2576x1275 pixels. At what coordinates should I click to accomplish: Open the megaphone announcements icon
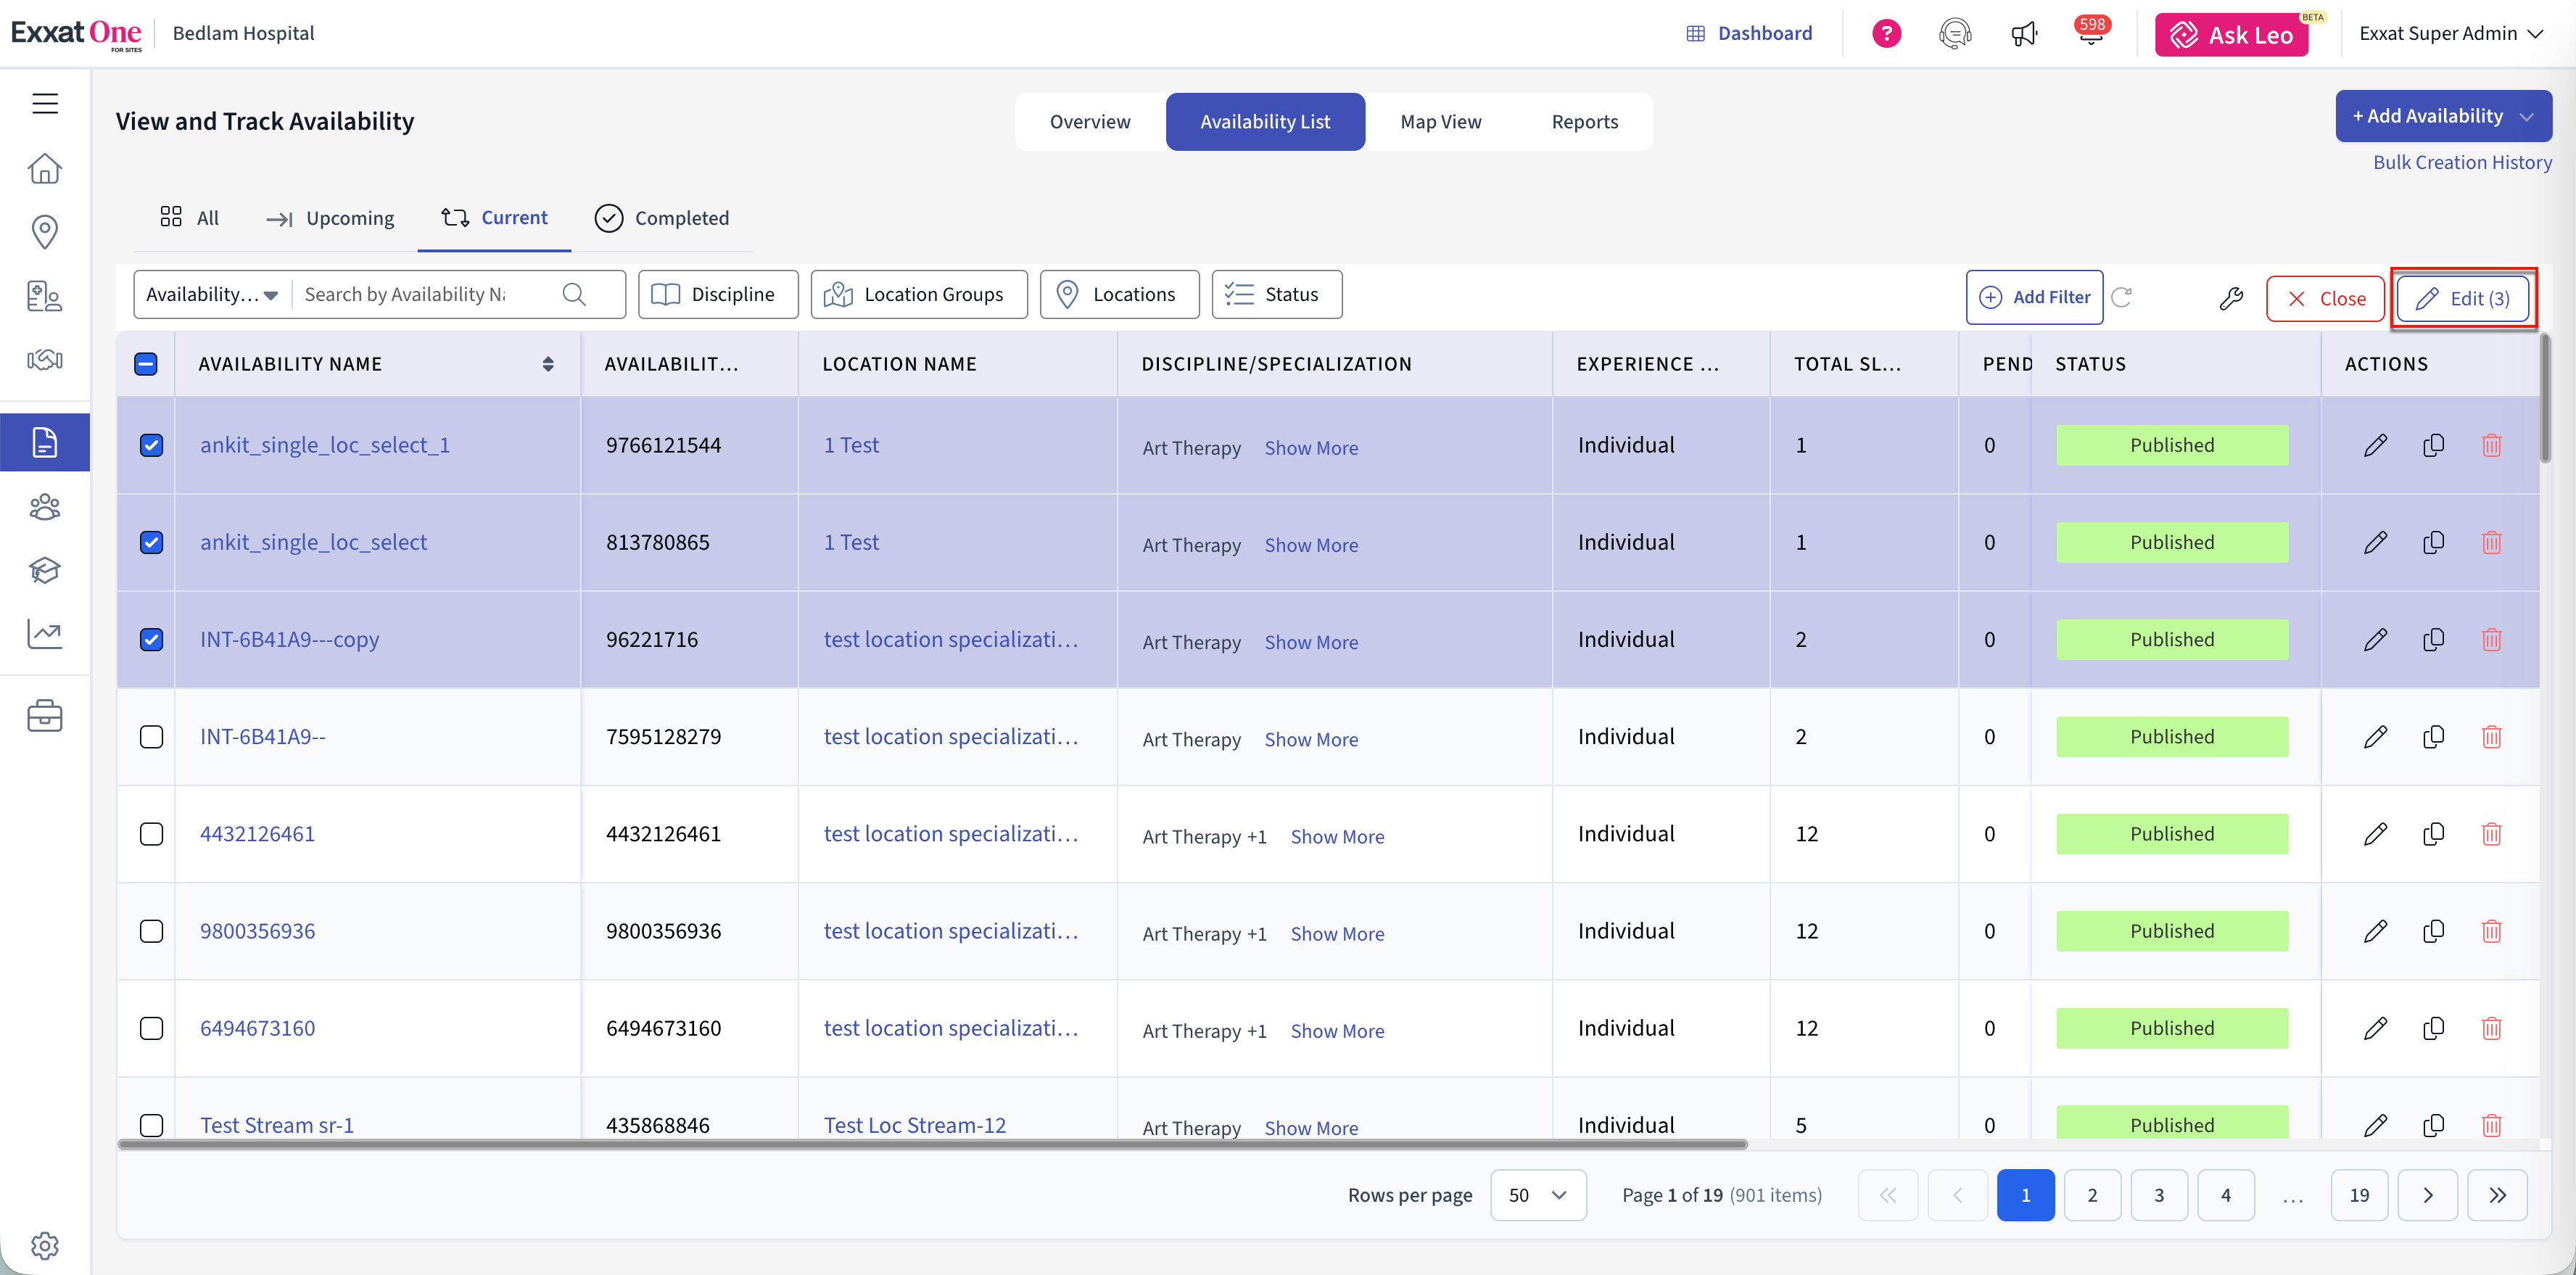(x=2024, y=34)
